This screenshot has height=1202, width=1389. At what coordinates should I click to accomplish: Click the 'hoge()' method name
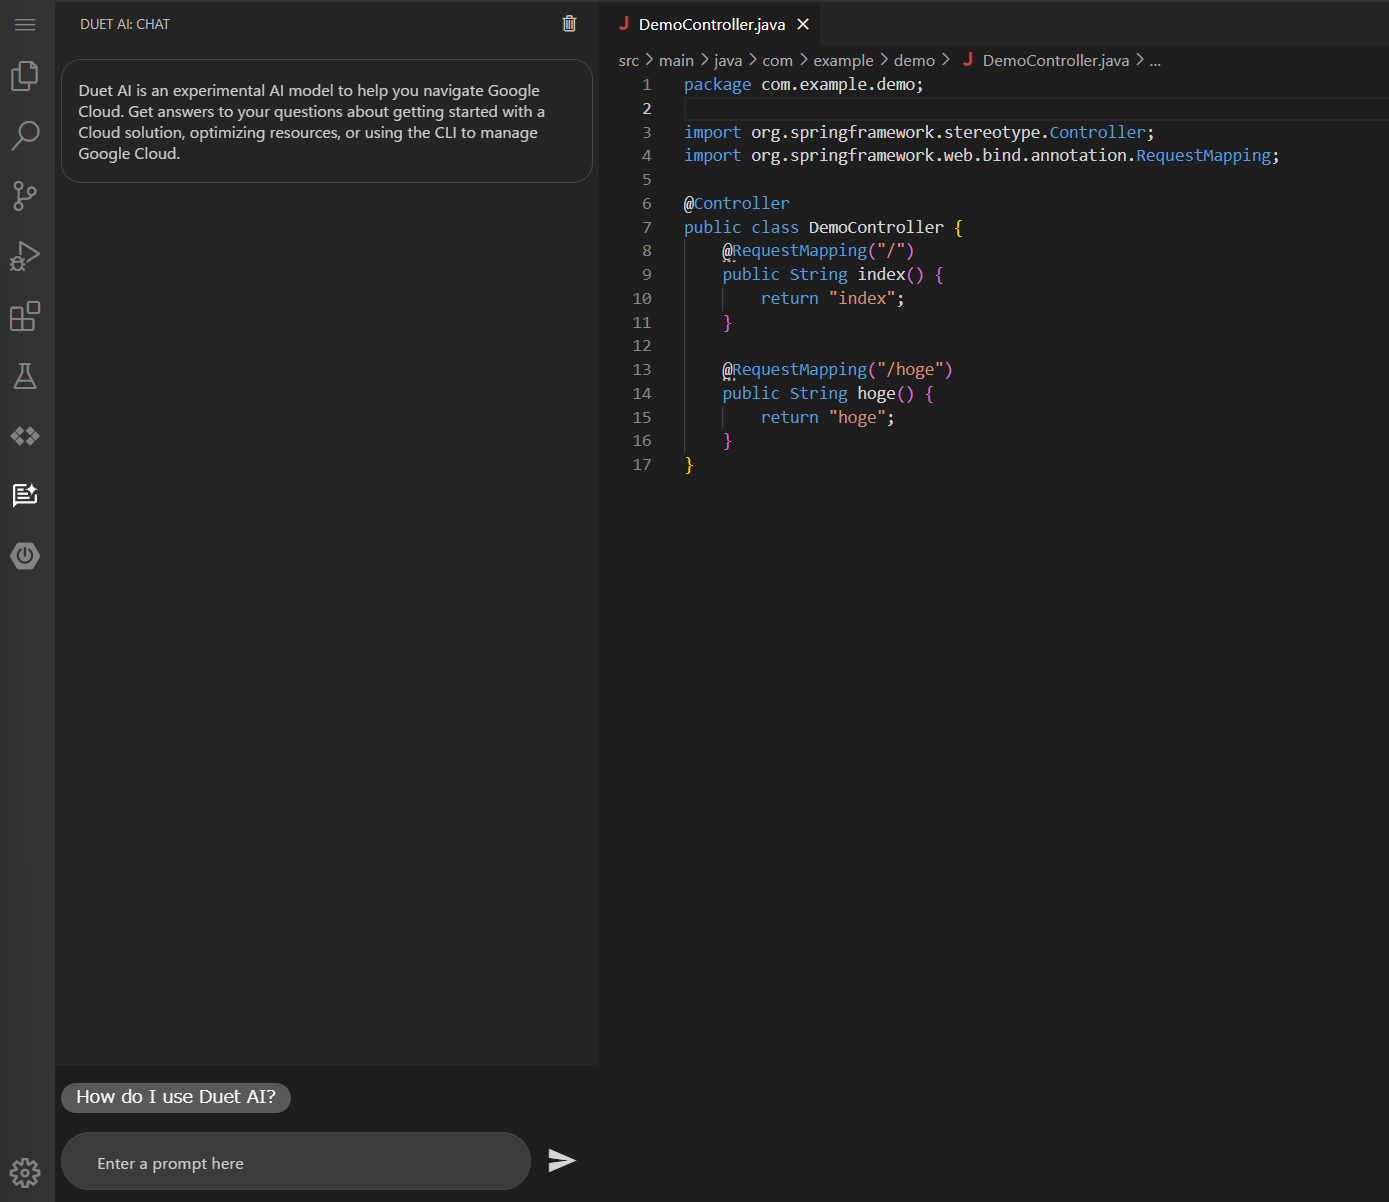886,394
